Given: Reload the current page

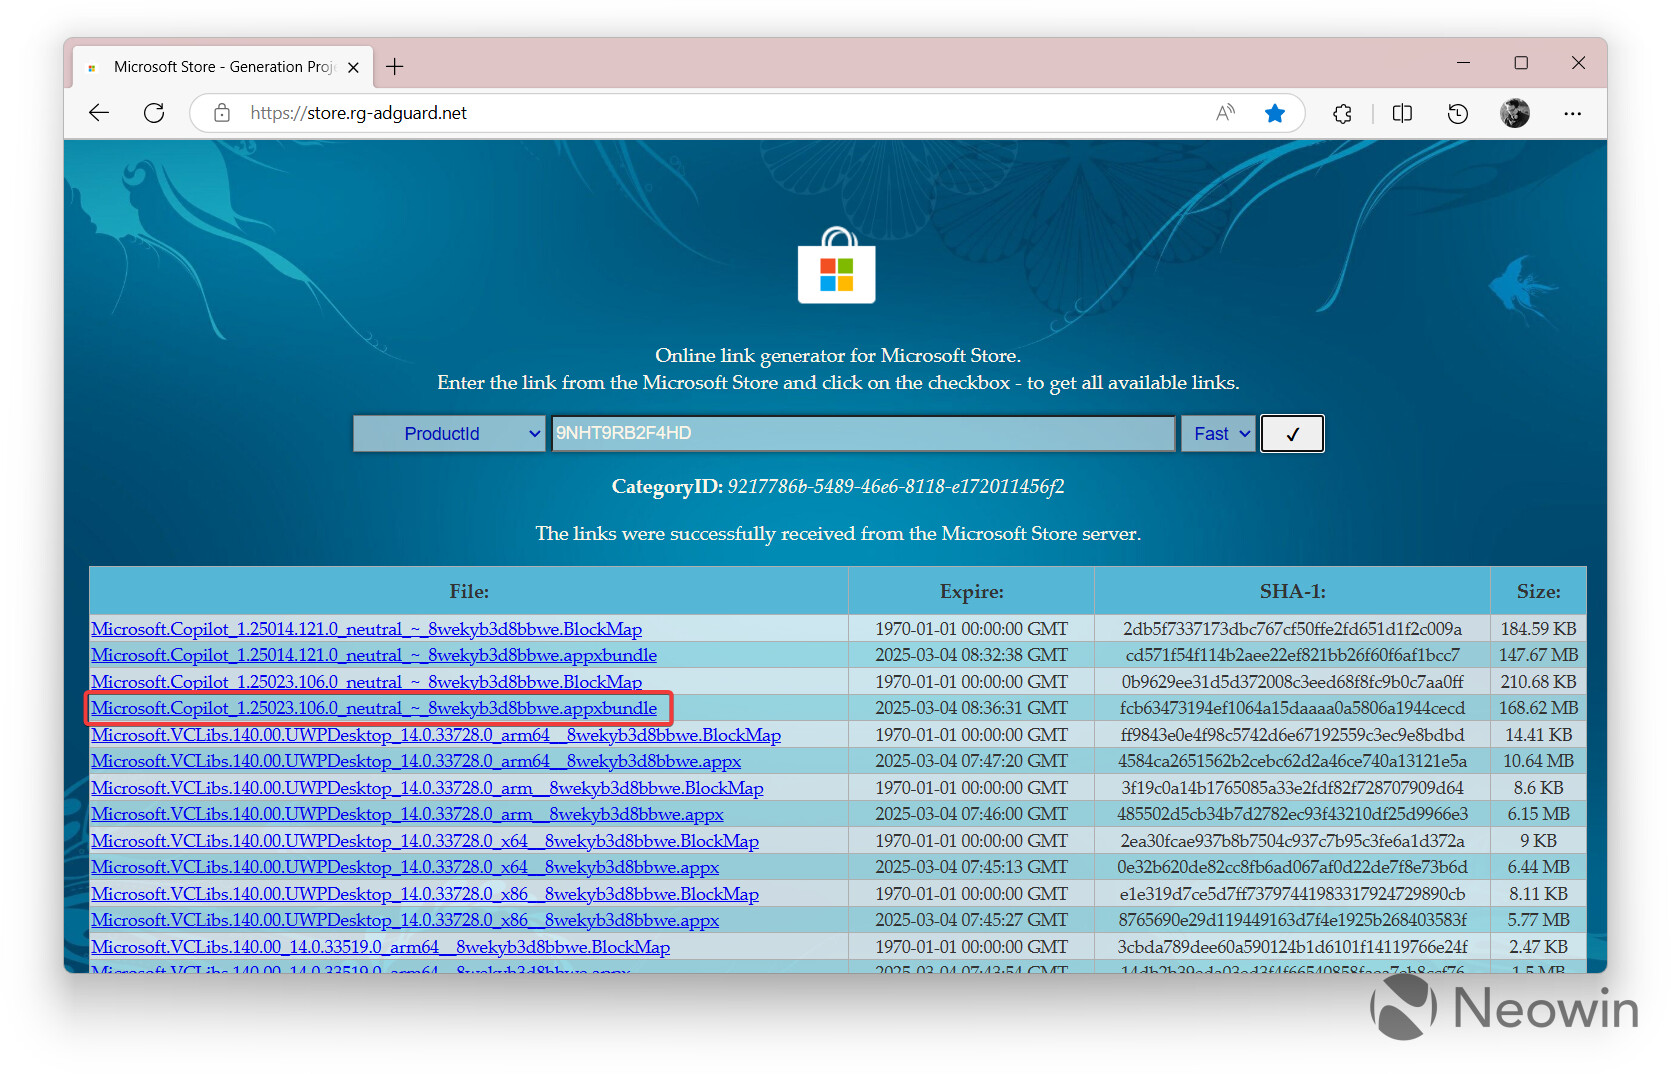Looking at the screenshot, I should click(154, 113).
